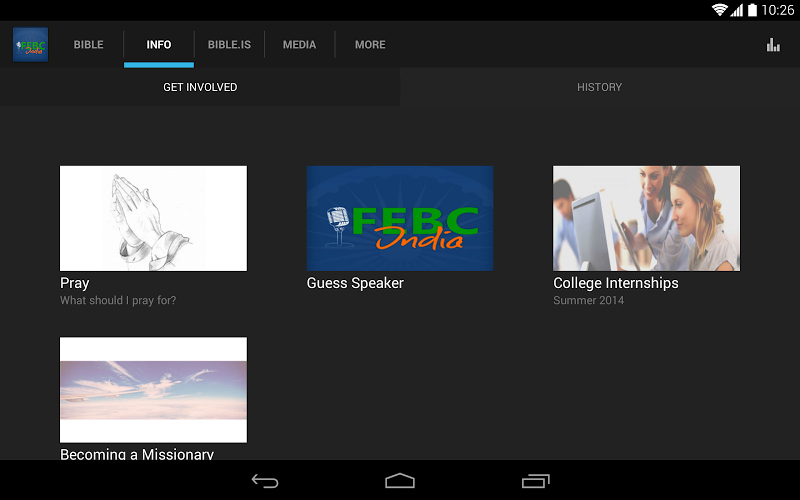
Task: Tap the 'Summer 2014' subtitle
Action: pos(588,301)
